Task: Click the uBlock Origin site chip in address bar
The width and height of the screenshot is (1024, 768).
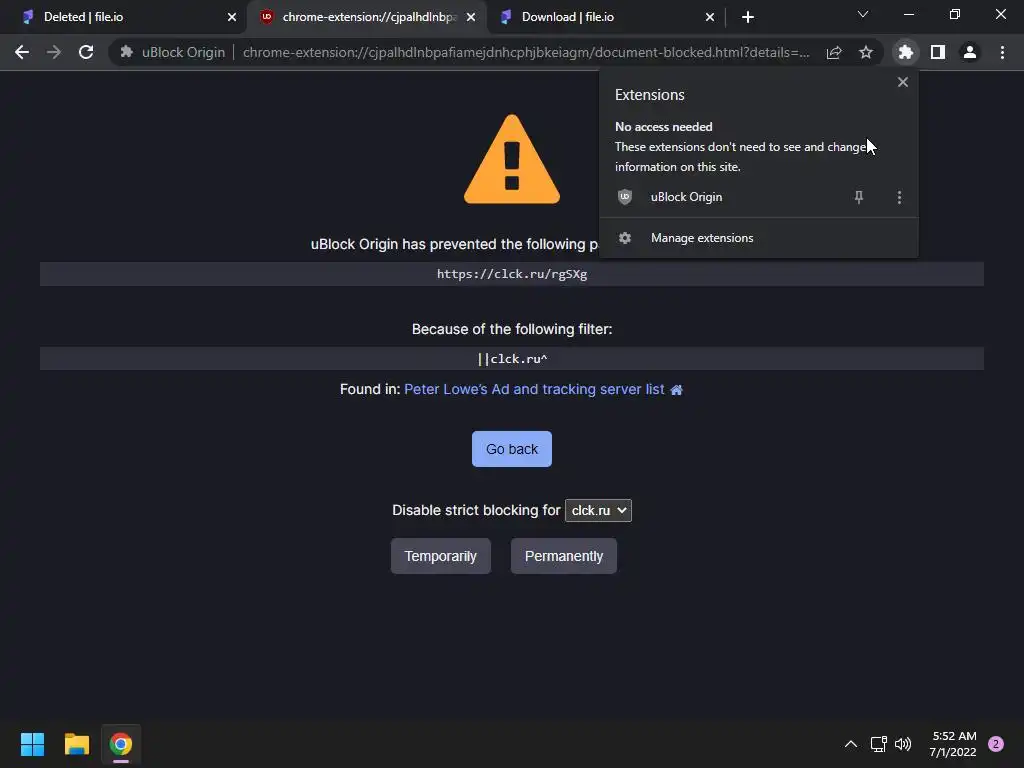Action: [173, 52]
